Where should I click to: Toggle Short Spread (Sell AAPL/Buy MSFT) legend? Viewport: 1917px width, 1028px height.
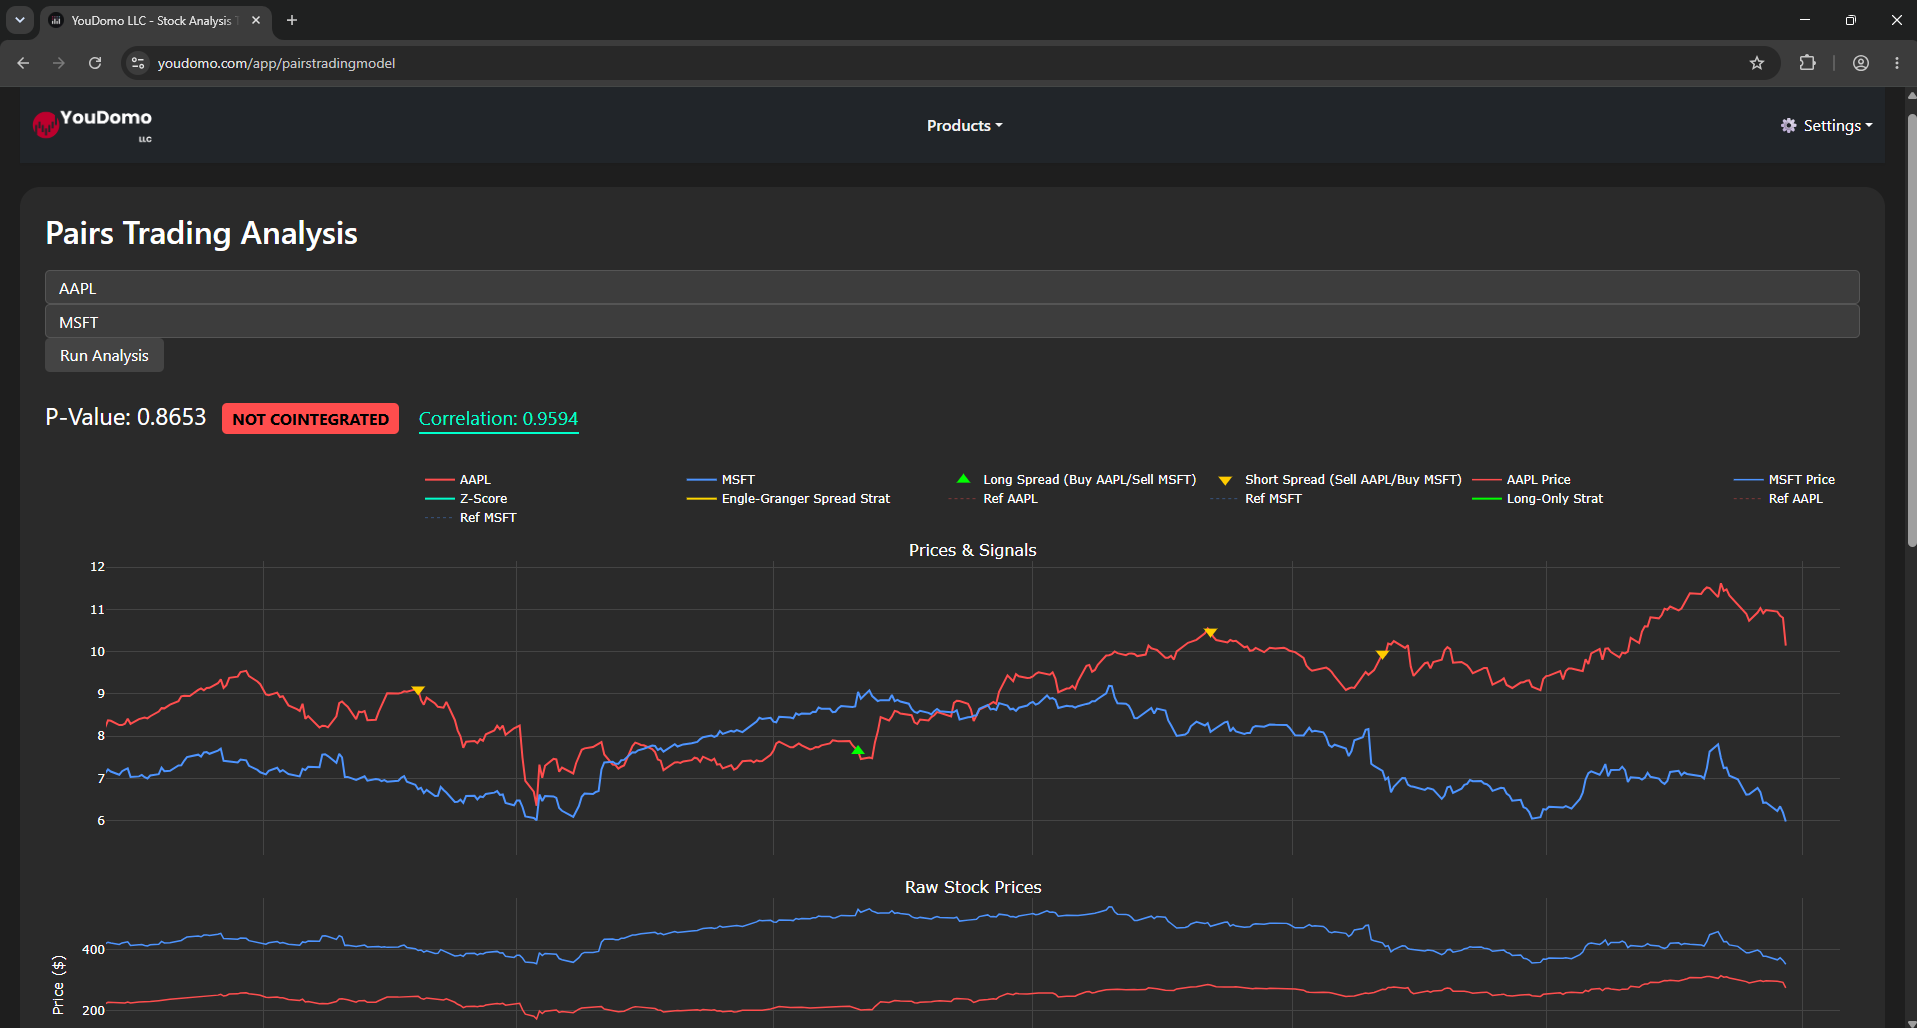coord(1339,480)
